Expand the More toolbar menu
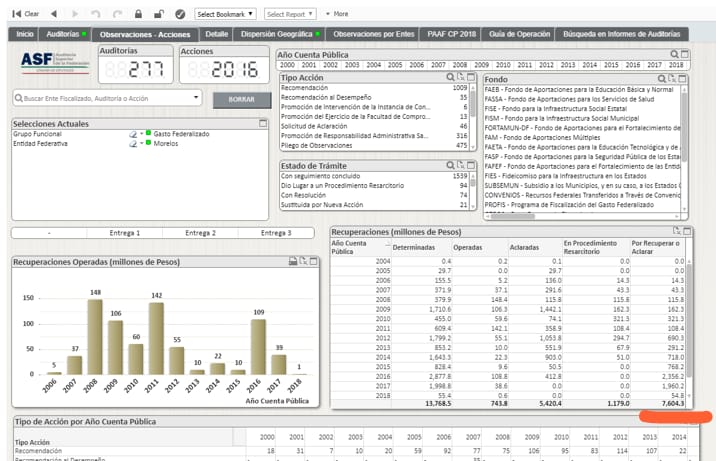The width and height of the screenshot is (716, 461). tap(336, 14)
